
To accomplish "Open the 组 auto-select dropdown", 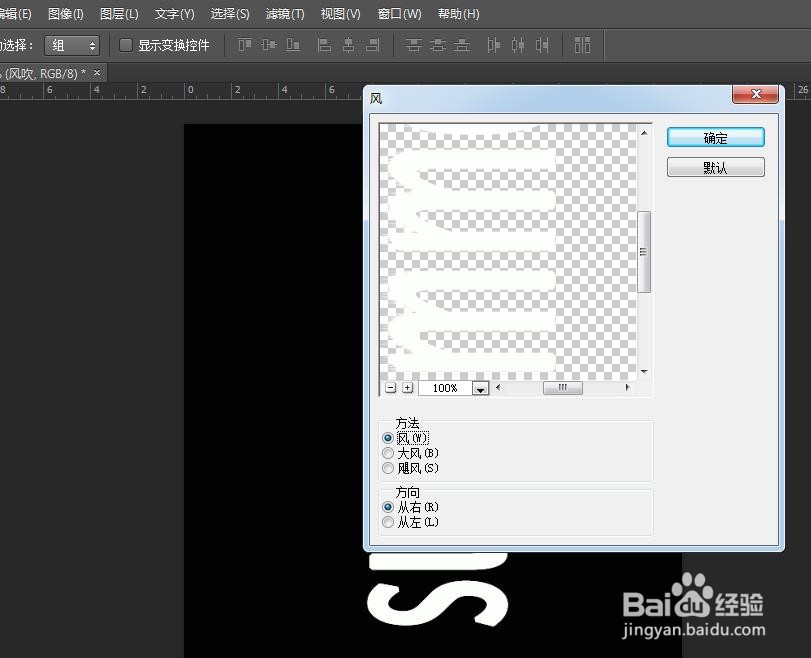I will pos(72,46).
